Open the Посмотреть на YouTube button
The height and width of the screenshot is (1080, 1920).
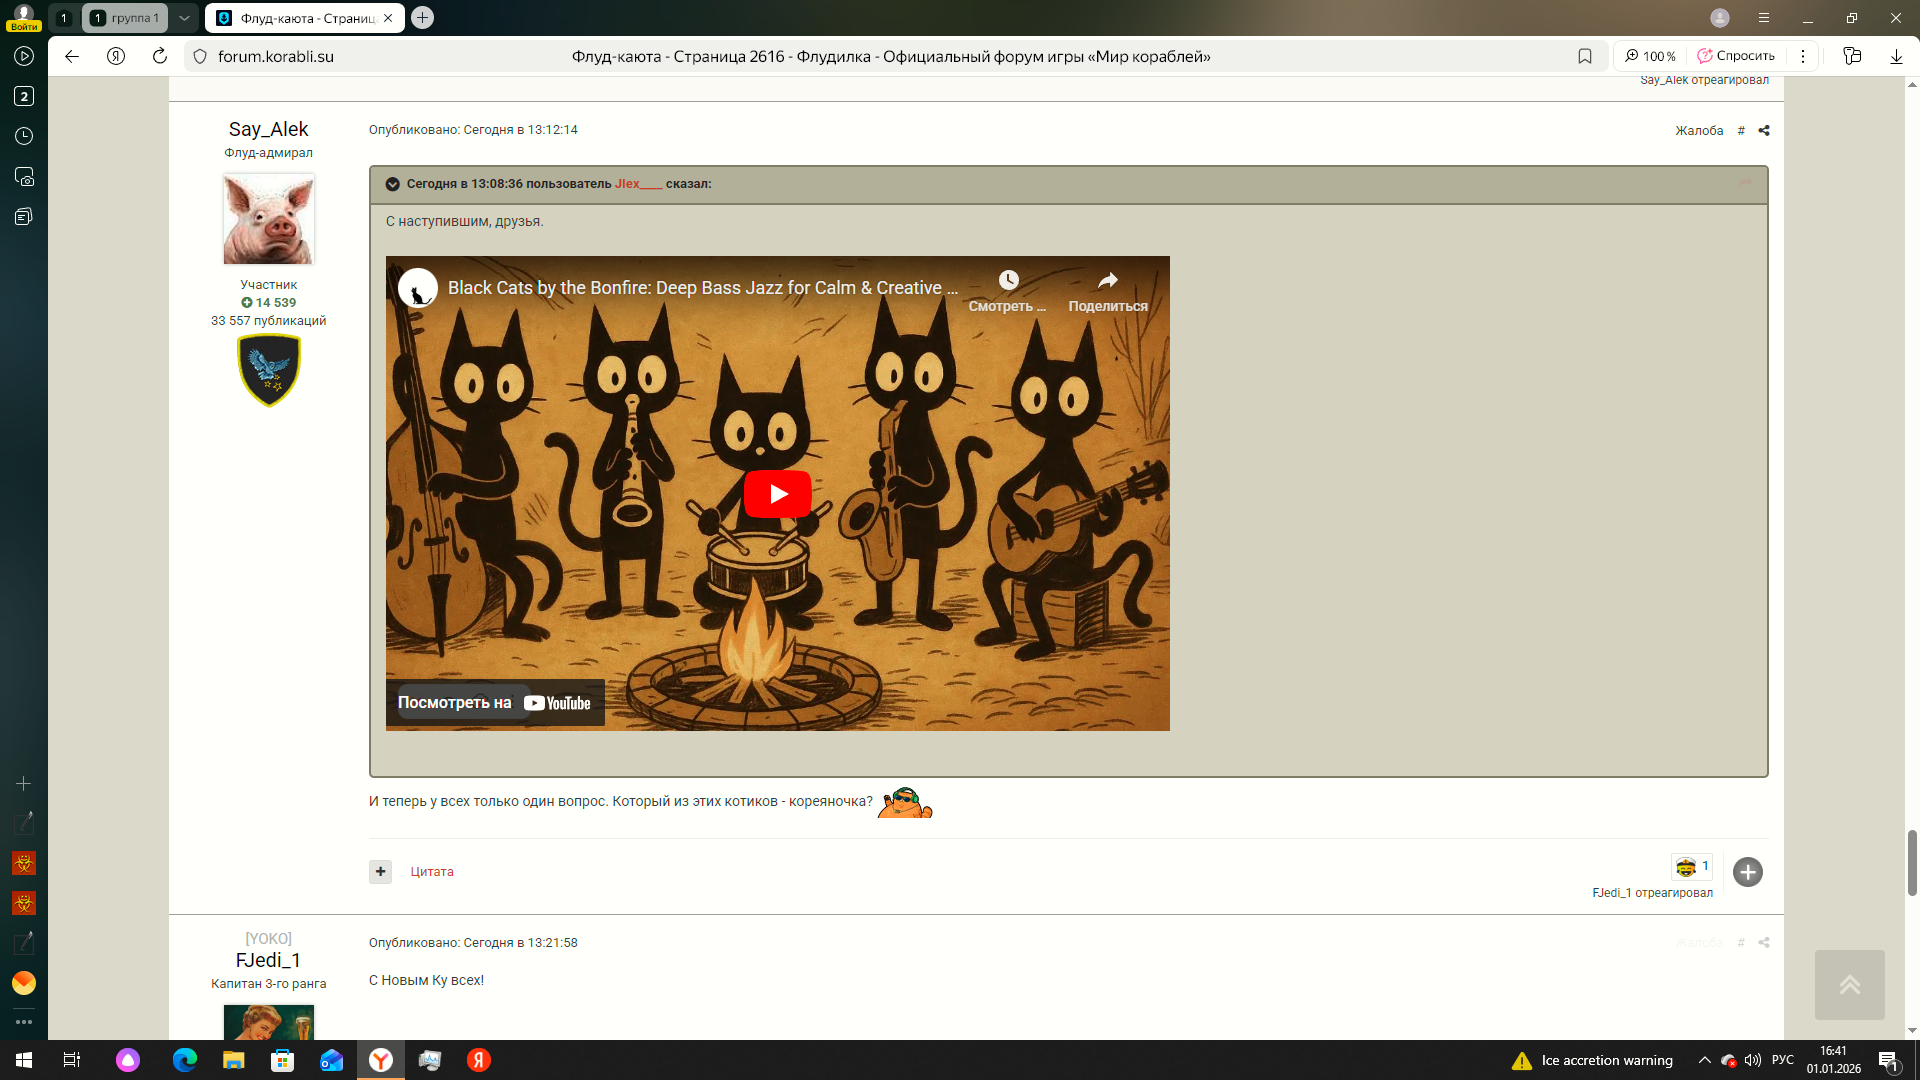pyautogui.click(x=495, y=703)
